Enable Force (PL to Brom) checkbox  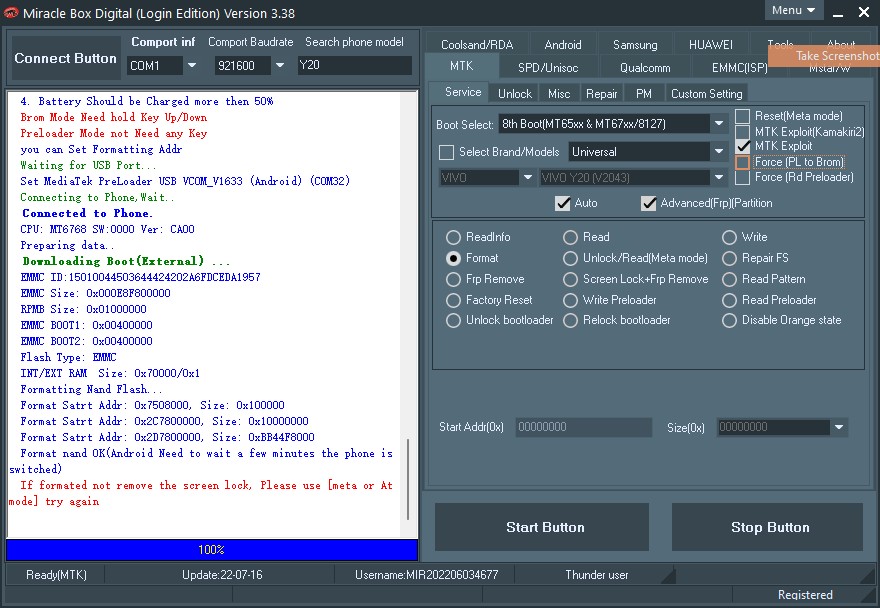(x=742, y=162)
